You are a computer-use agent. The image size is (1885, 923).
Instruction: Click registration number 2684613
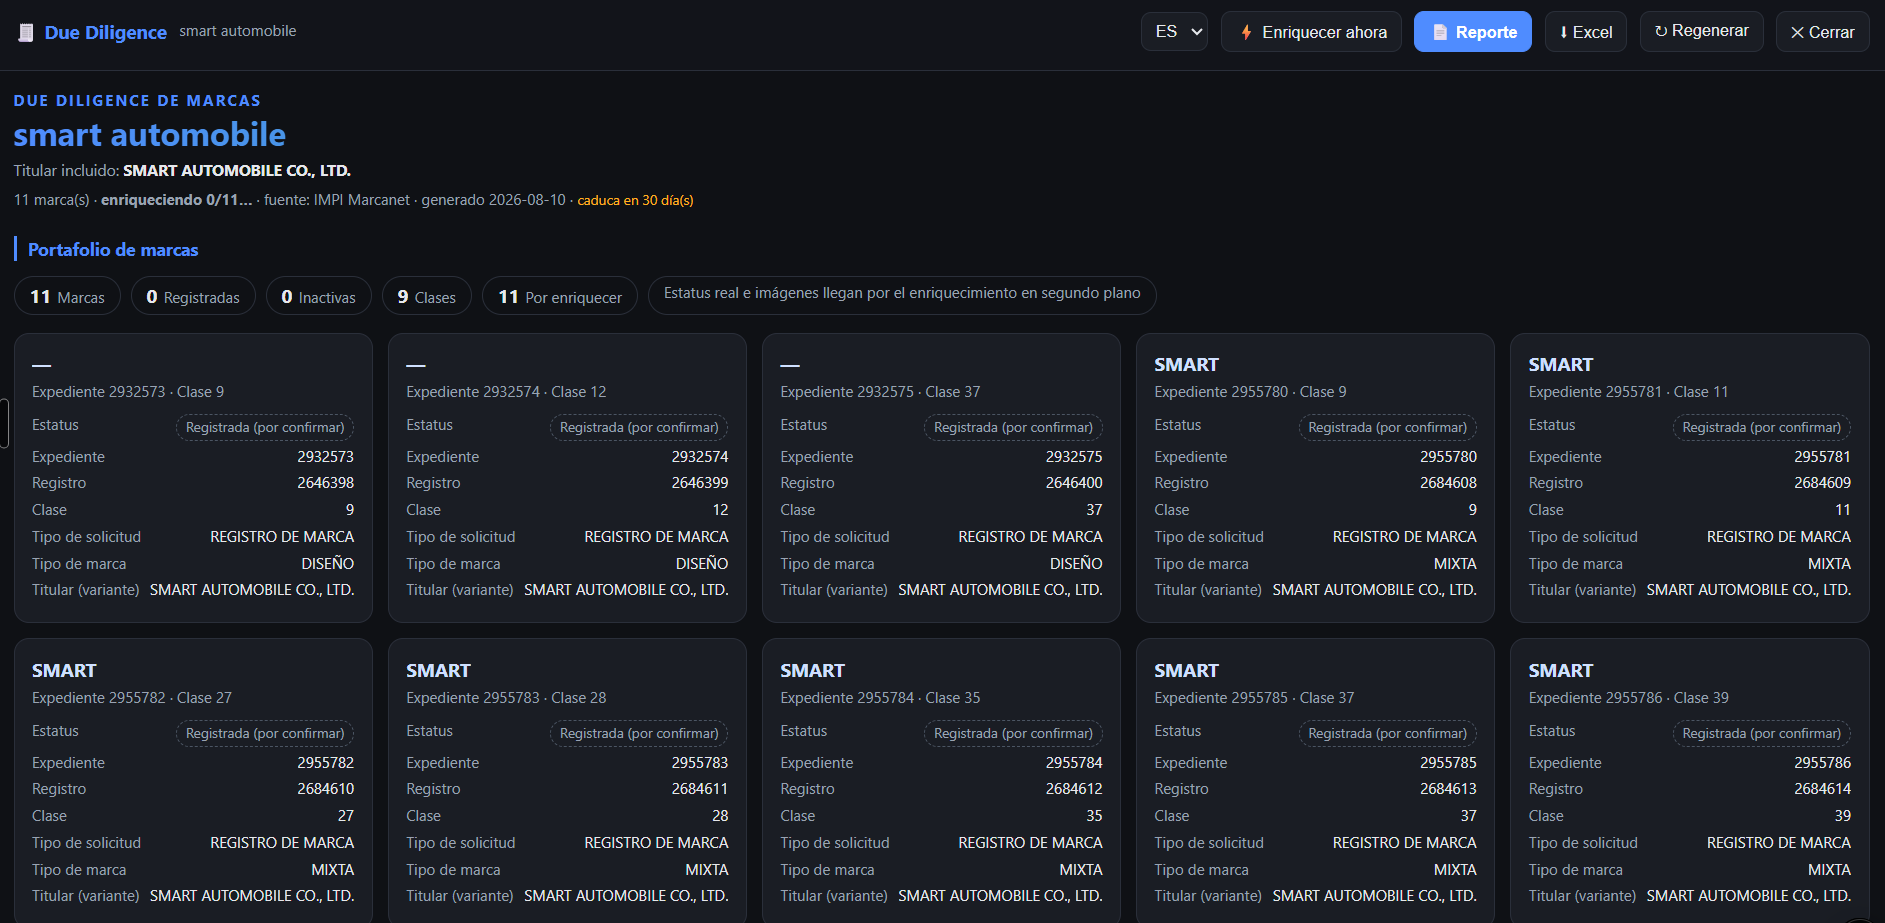click(1448, 789)
